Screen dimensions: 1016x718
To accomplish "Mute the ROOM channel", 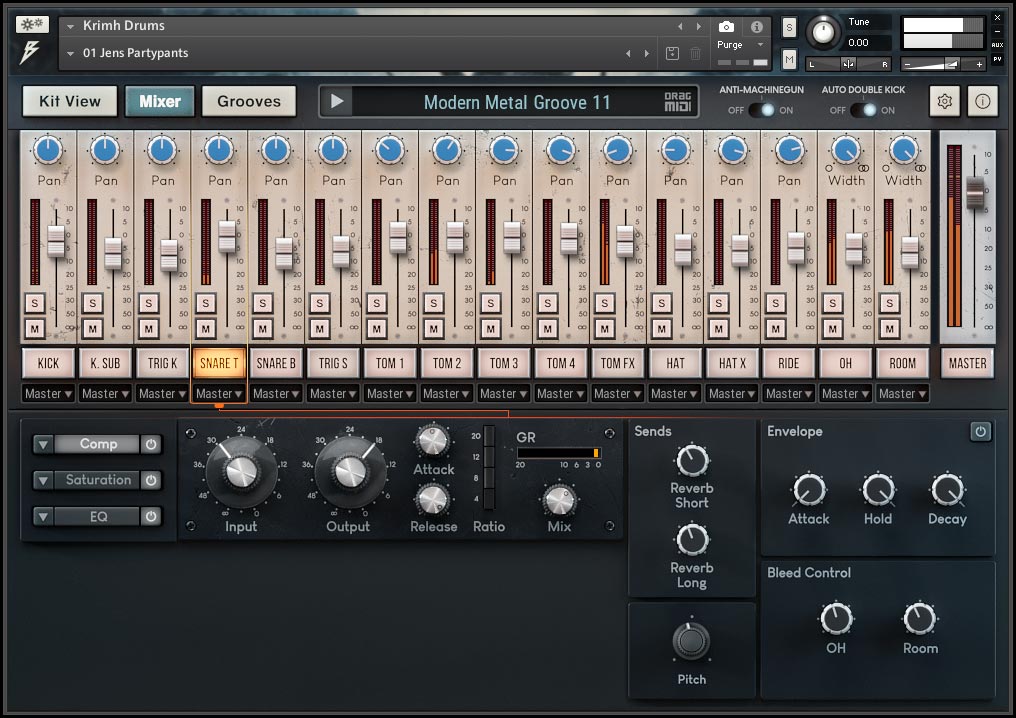I will coord(889,329).
